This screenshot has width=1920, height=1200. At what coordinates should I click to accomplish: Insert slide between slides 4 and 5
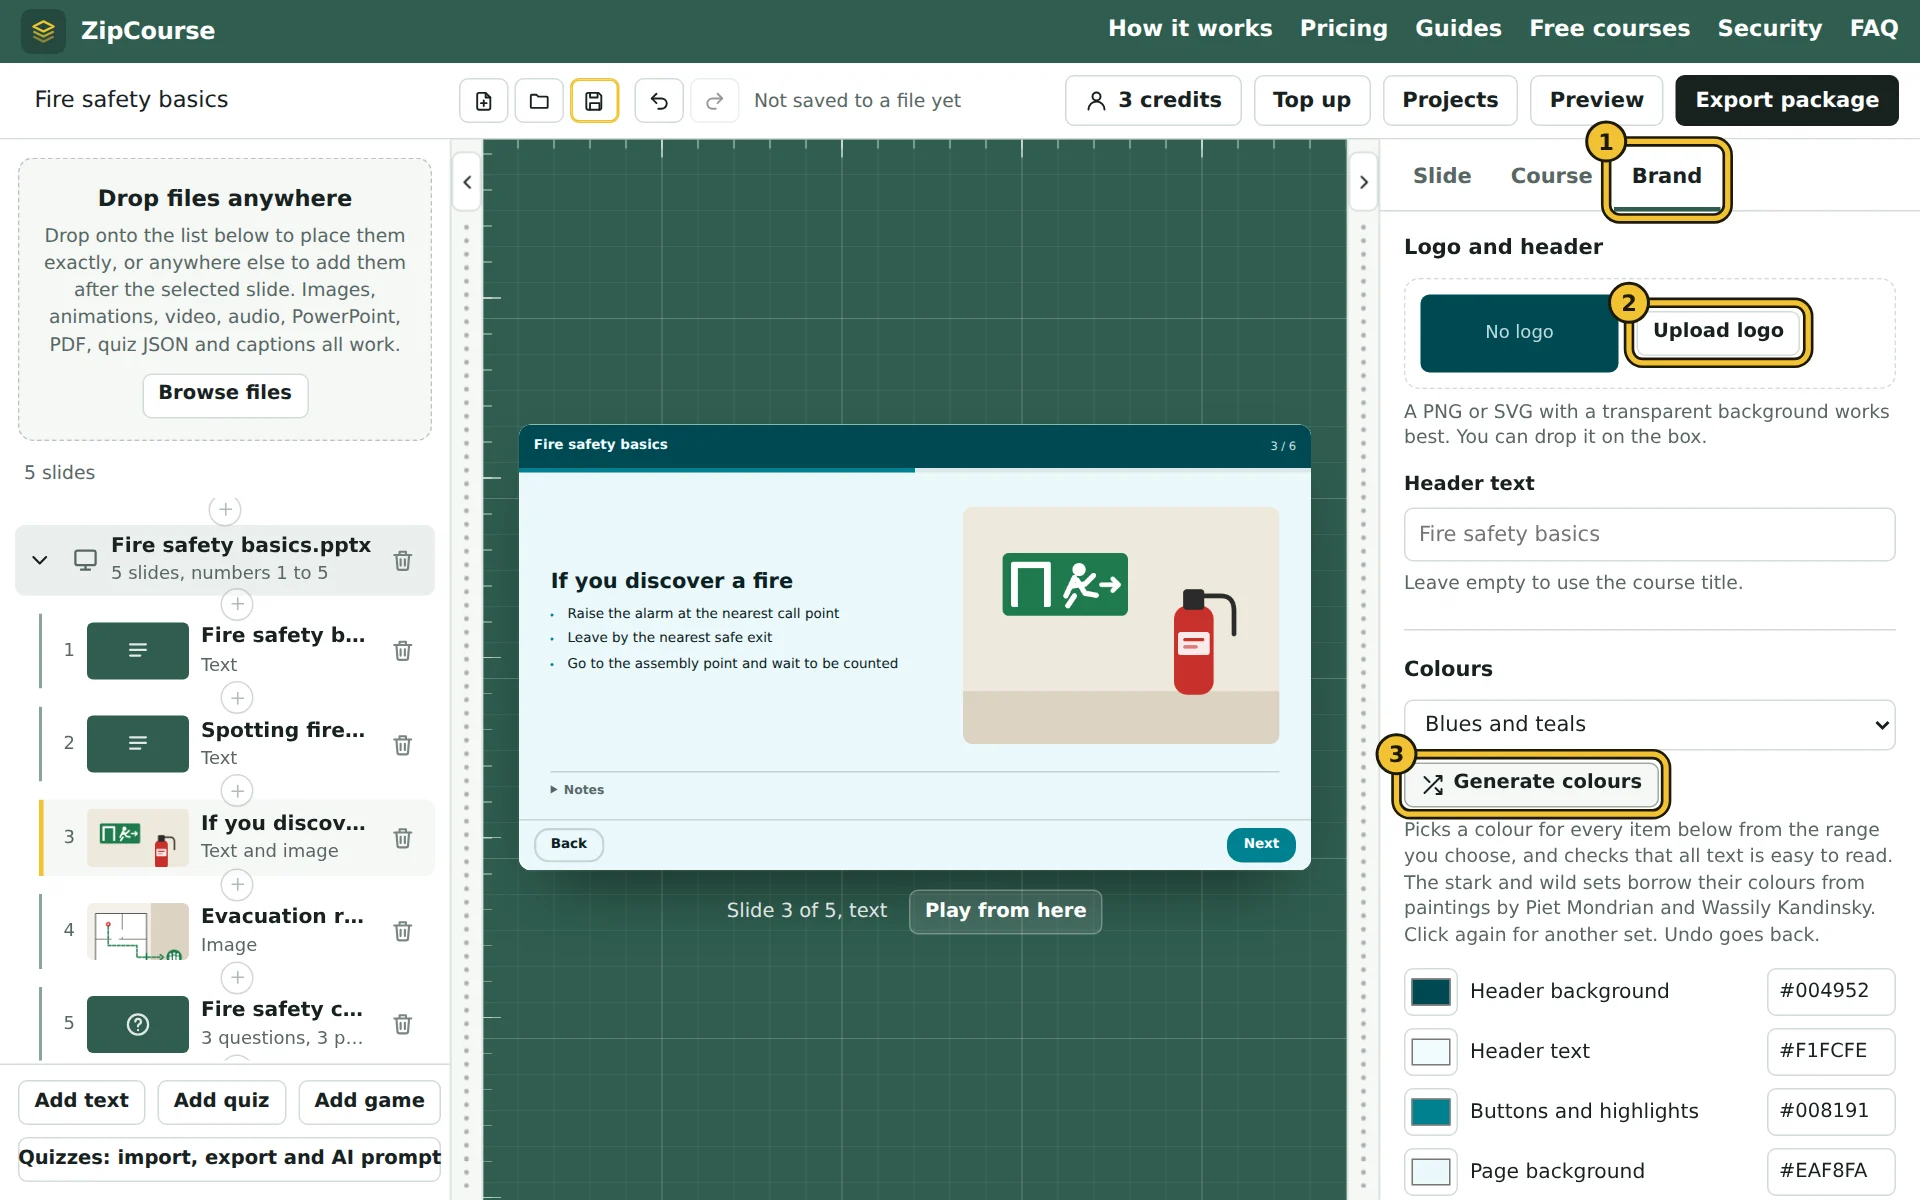coord(237,978)
